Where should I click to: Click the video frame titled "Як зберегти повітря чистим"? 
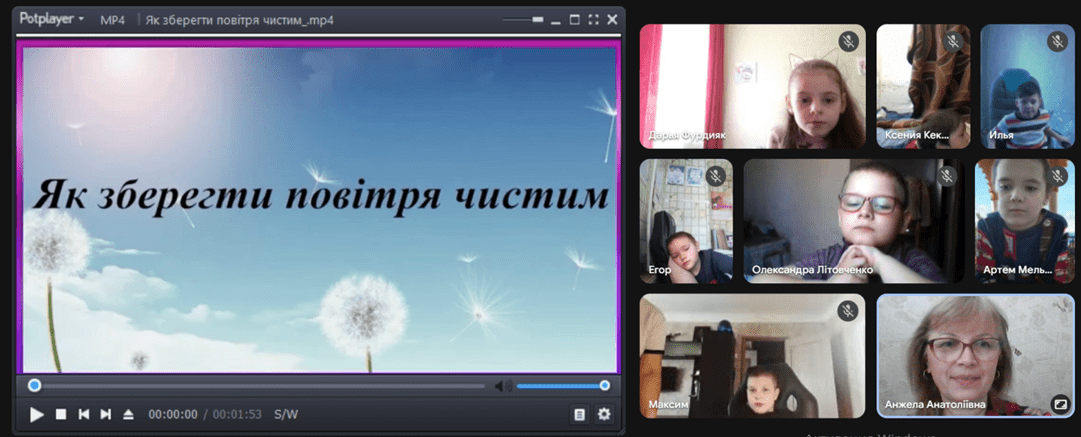[320, 210]
